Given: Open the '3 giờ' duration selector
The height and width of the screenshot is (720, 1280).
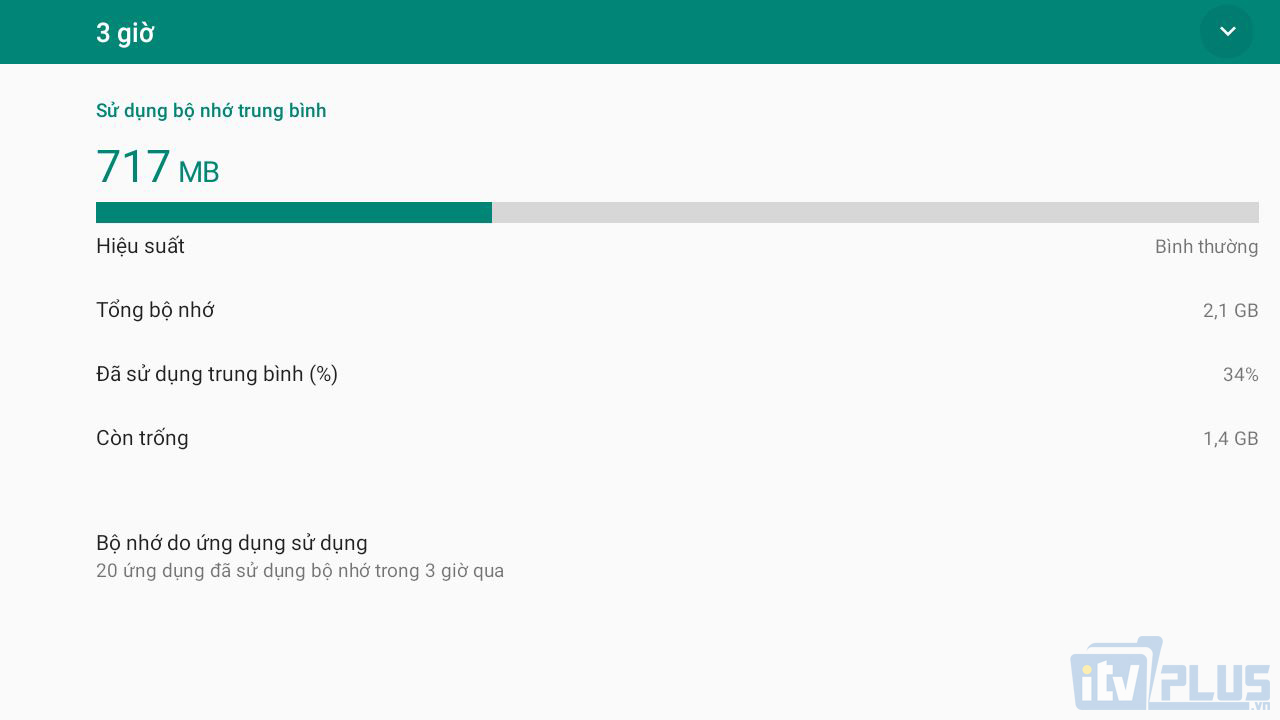Looking at the screenshot, I should (125, 33).
